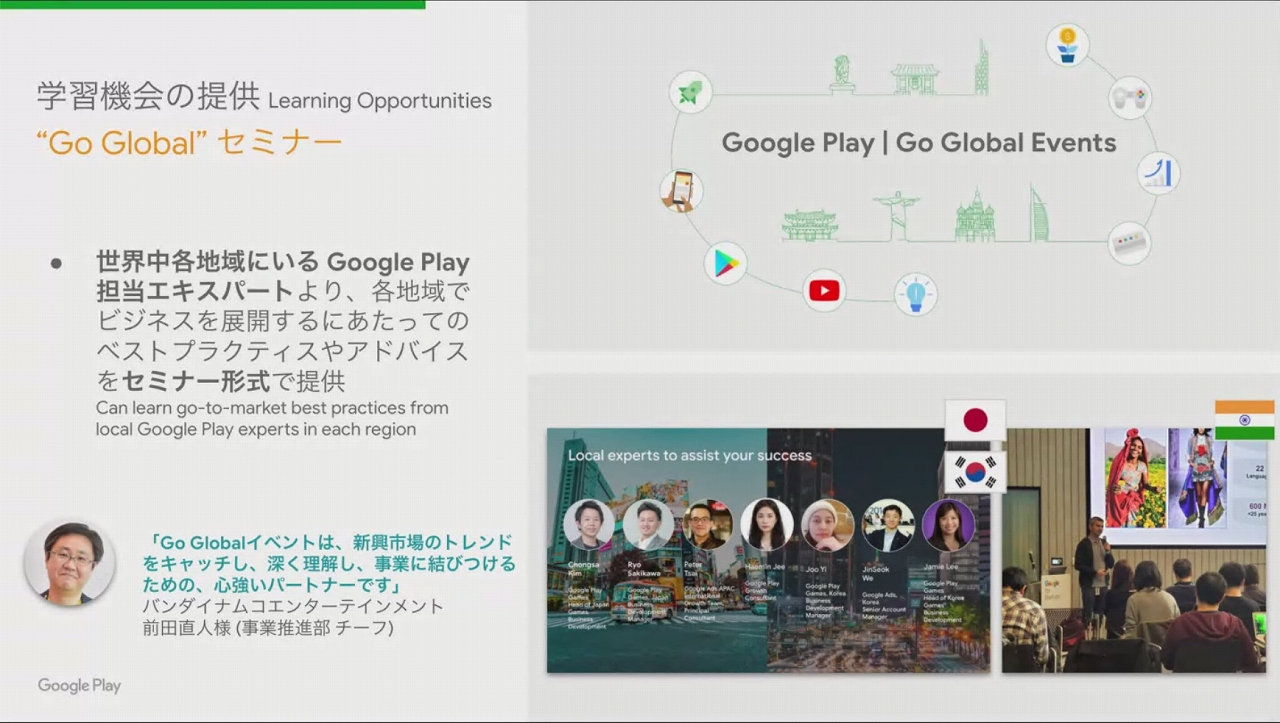Image resolution: width=1280 pixels, height=723 pixels.
Task: Click the blue growth chart icon
Action: (x=1158, y=172)
